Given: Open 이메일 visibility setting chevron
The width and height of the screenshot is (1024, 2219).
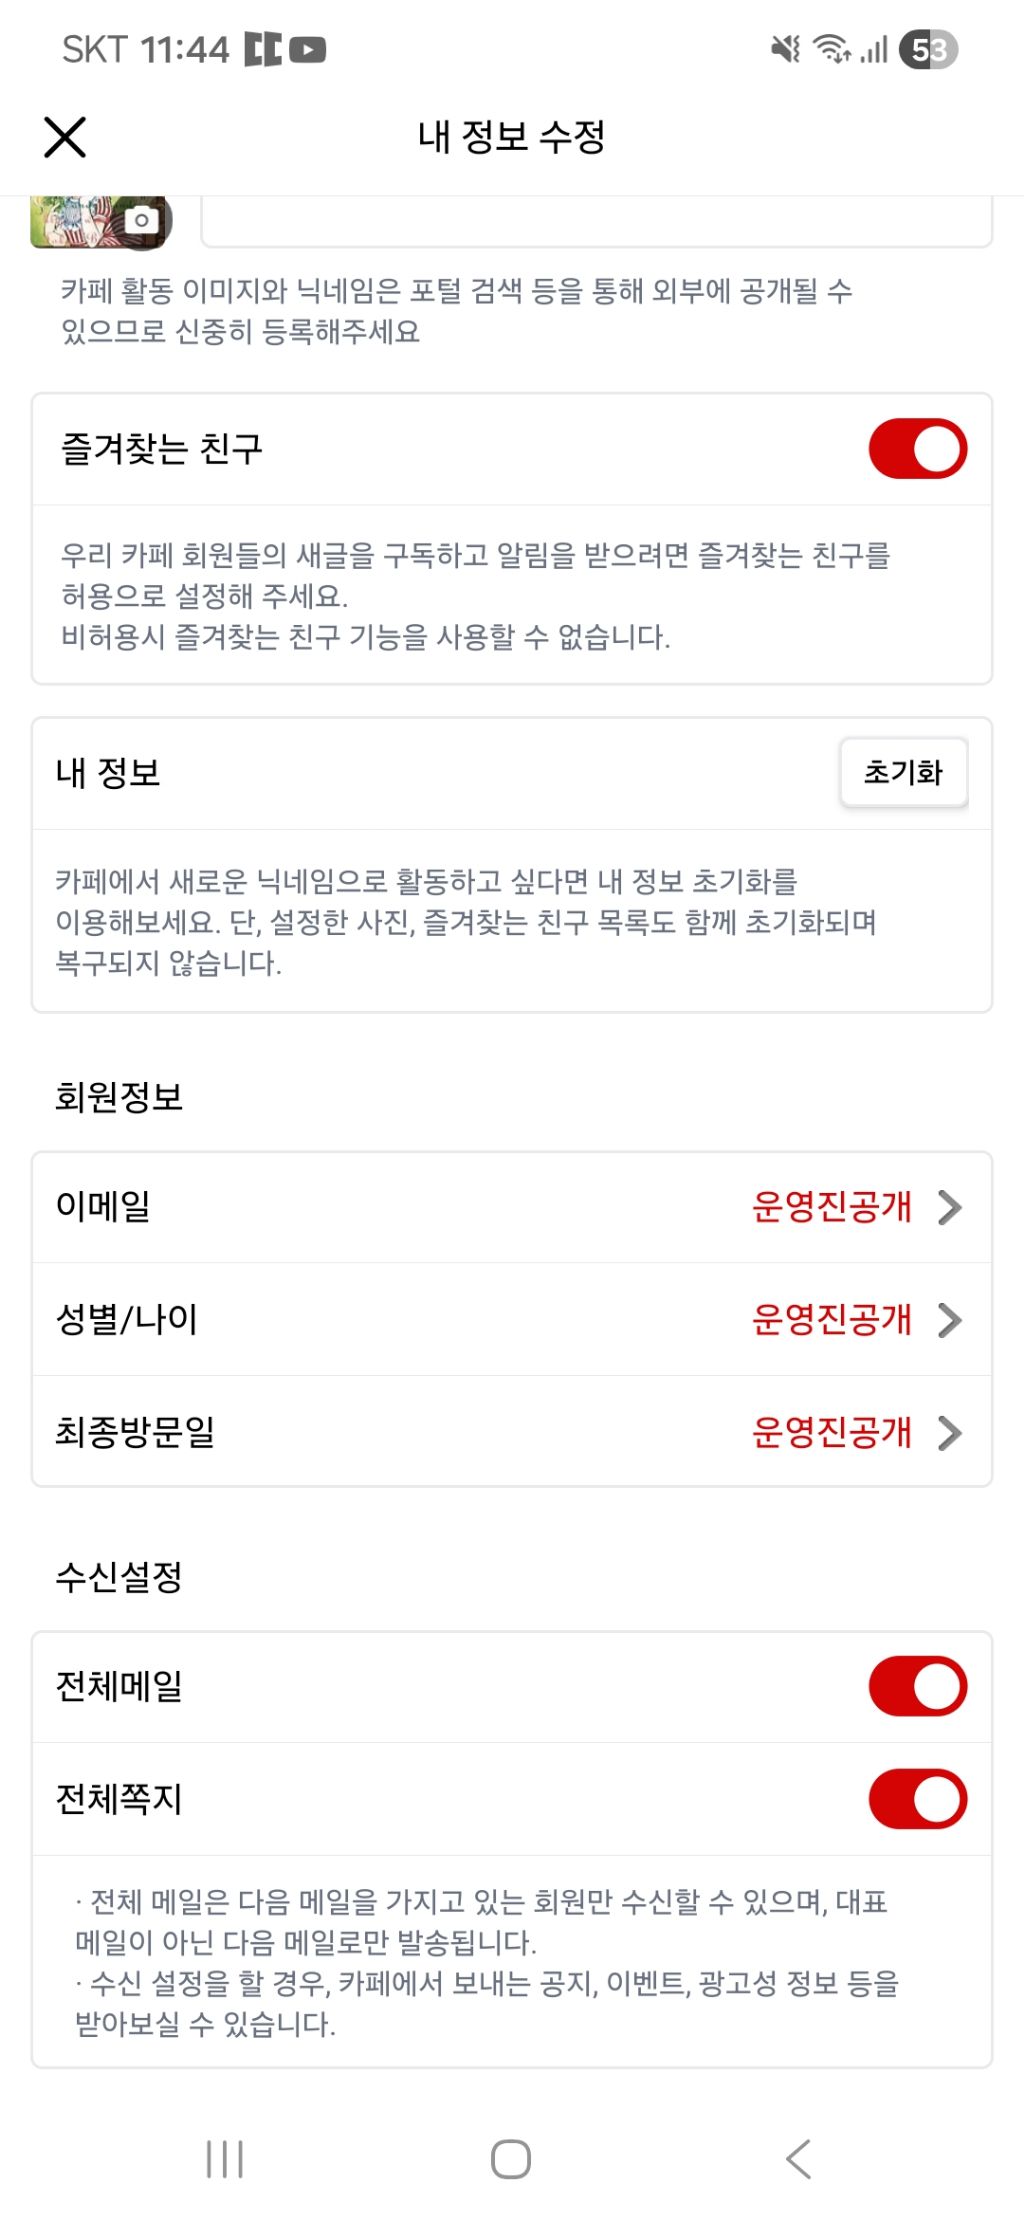Looking at the screenshot, I should tap(950, 1207).
